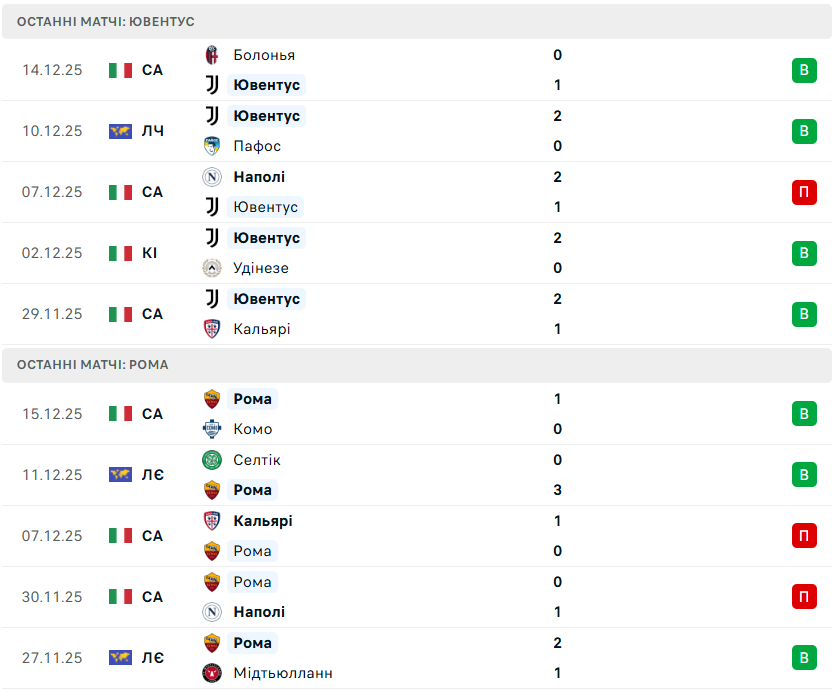Select the Останні матчі: Рома header
836x692 pixels.
pyautogui.click(x=93, y=365)
